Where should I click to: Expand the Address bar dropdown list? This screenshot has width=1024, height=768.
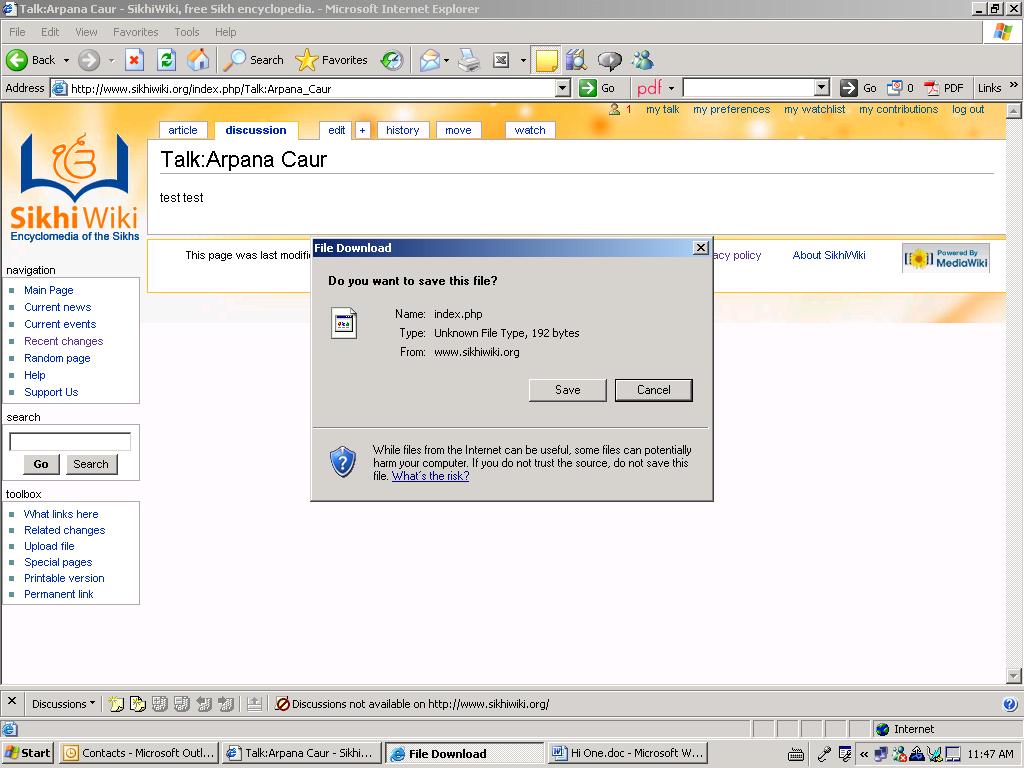562,88
